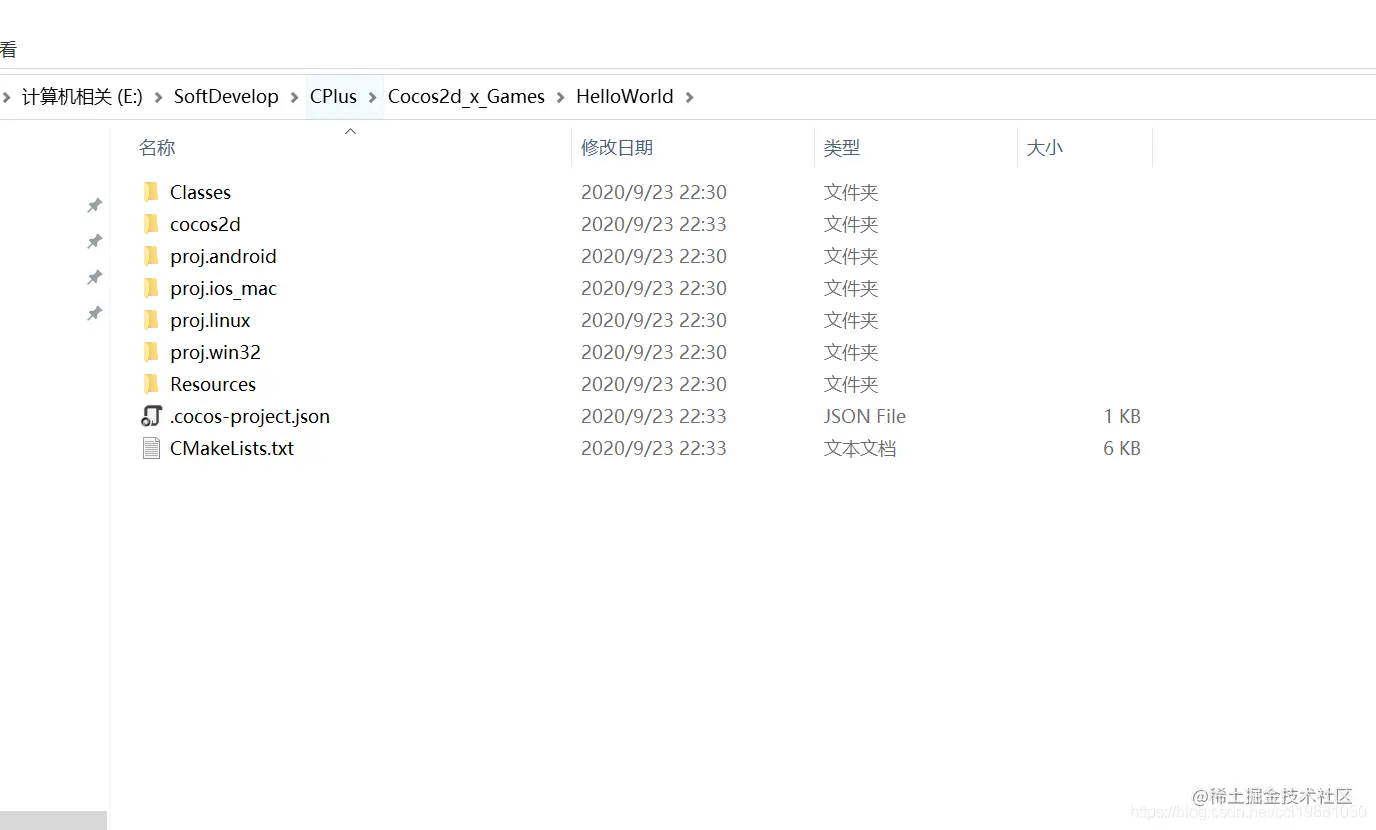Select the Resources folder name
1376x830 pixels.
pyautogui.click(x=213, y=384)
